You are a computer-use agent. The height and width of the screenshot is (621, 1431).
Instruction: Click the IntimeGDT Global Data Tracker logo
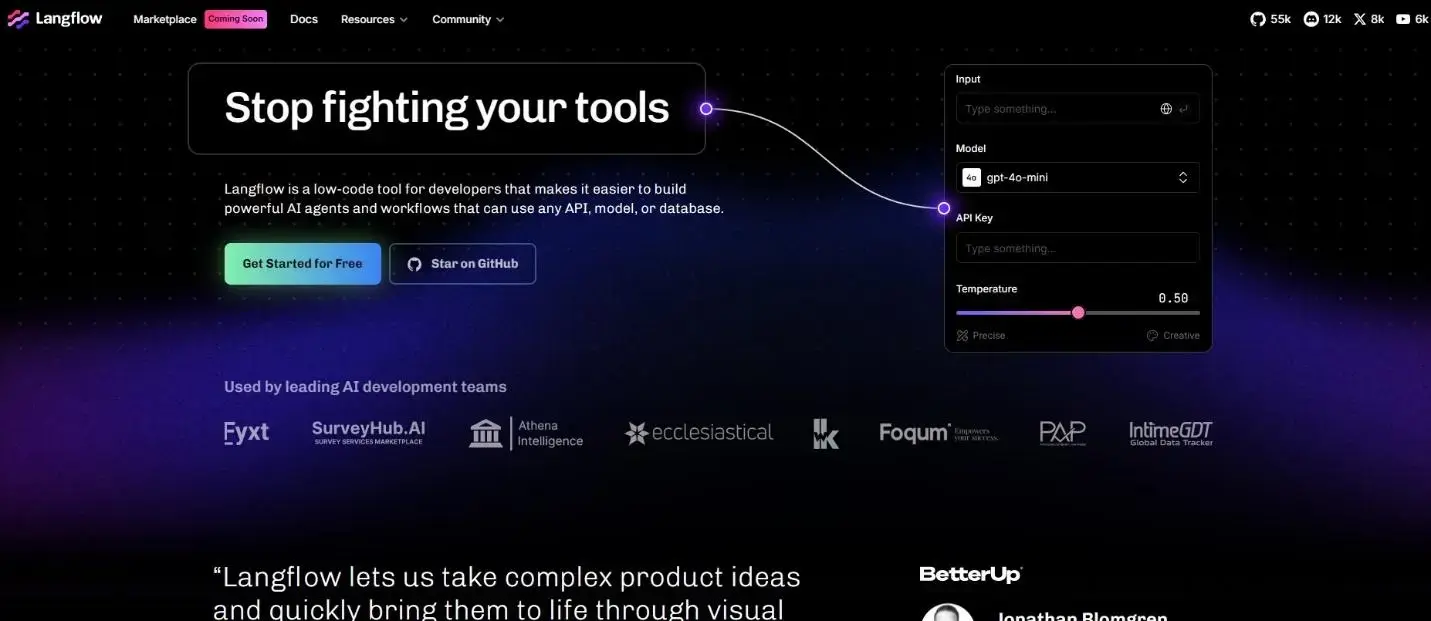(1170, 433)
